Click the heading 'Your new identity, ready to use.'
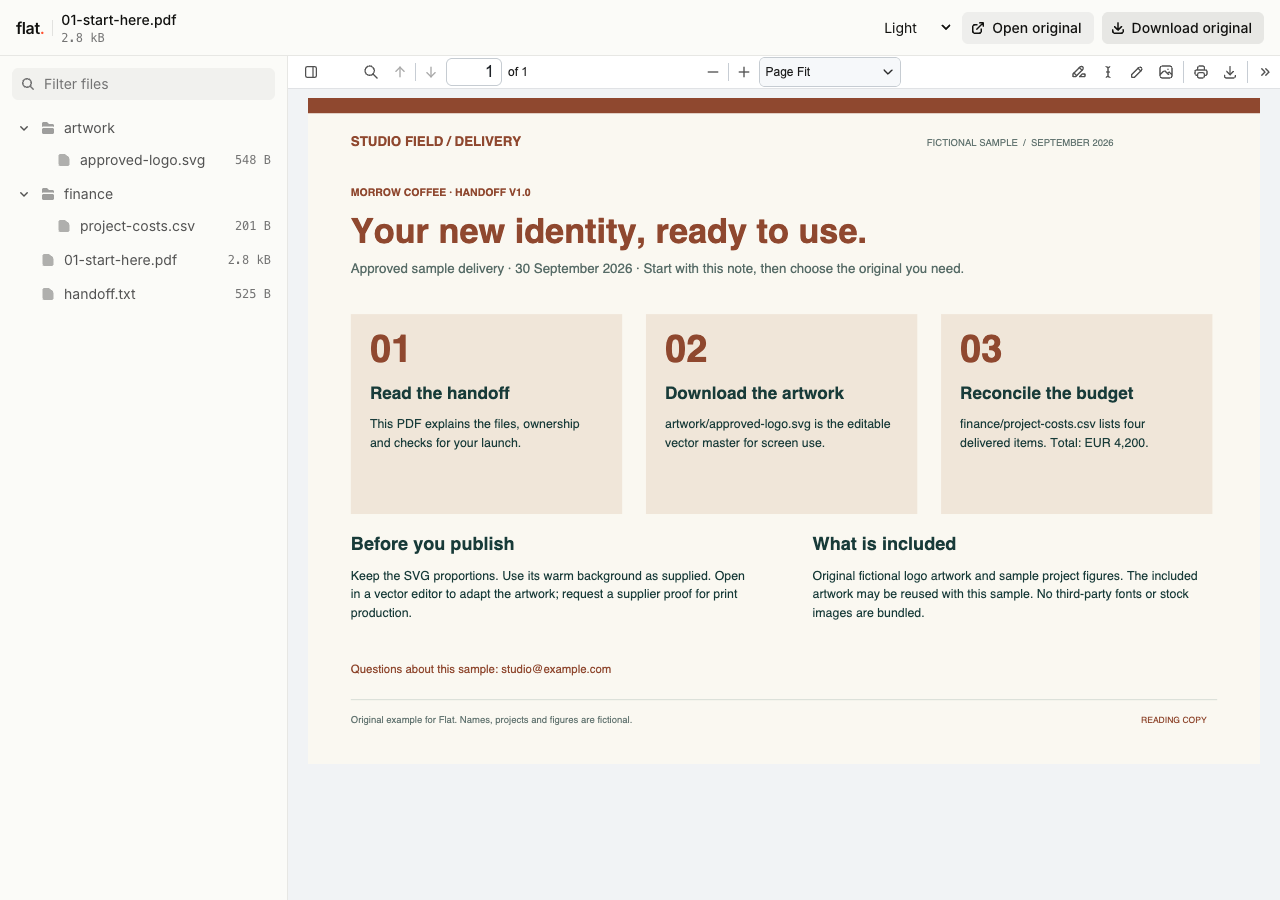1280x900 pixels. point(609,231)
